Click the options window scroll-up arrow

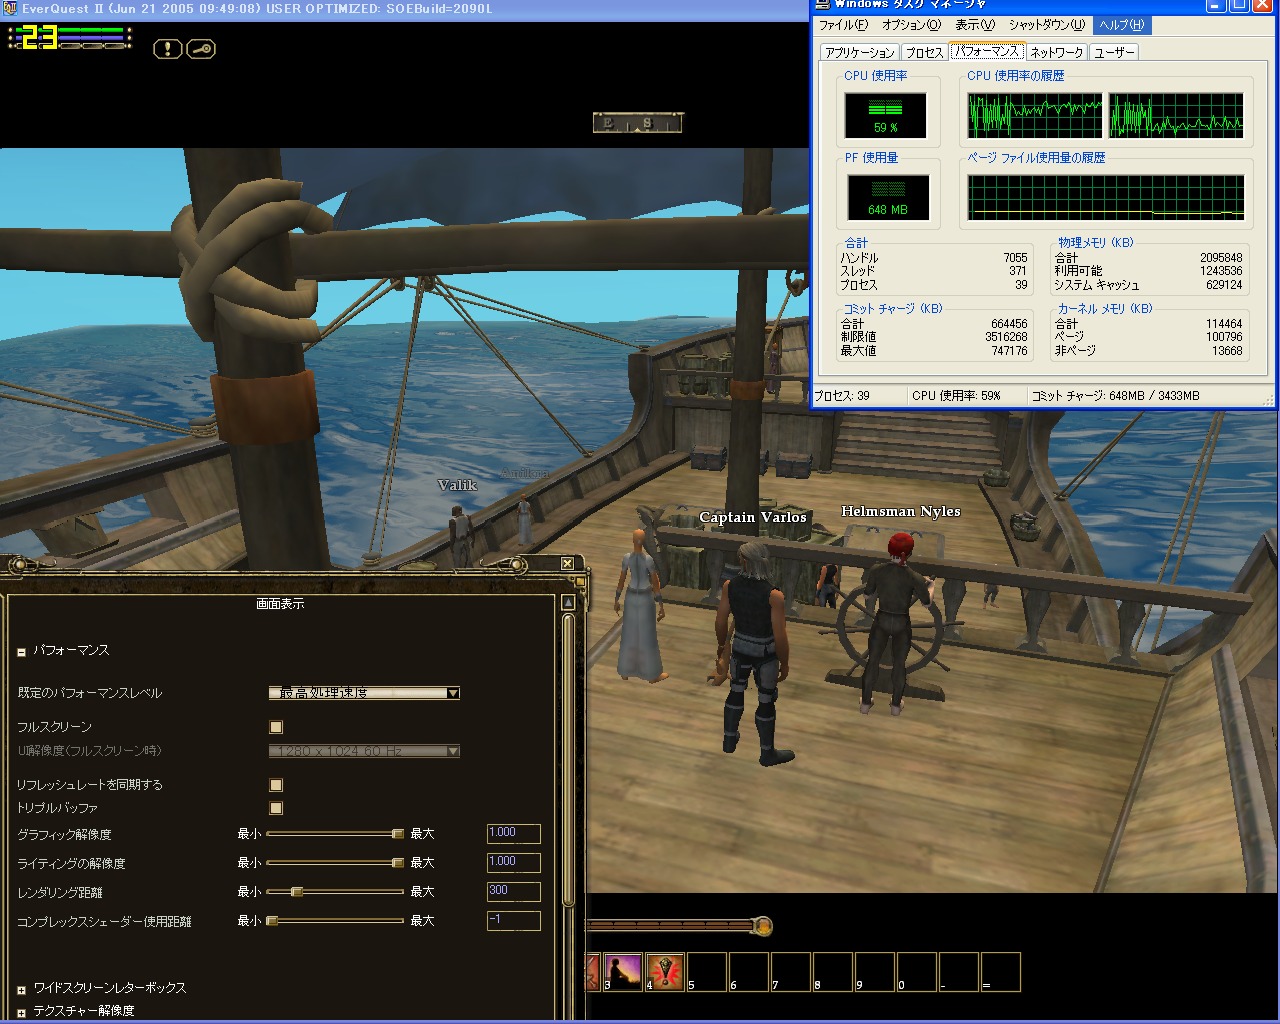(568, 602)
